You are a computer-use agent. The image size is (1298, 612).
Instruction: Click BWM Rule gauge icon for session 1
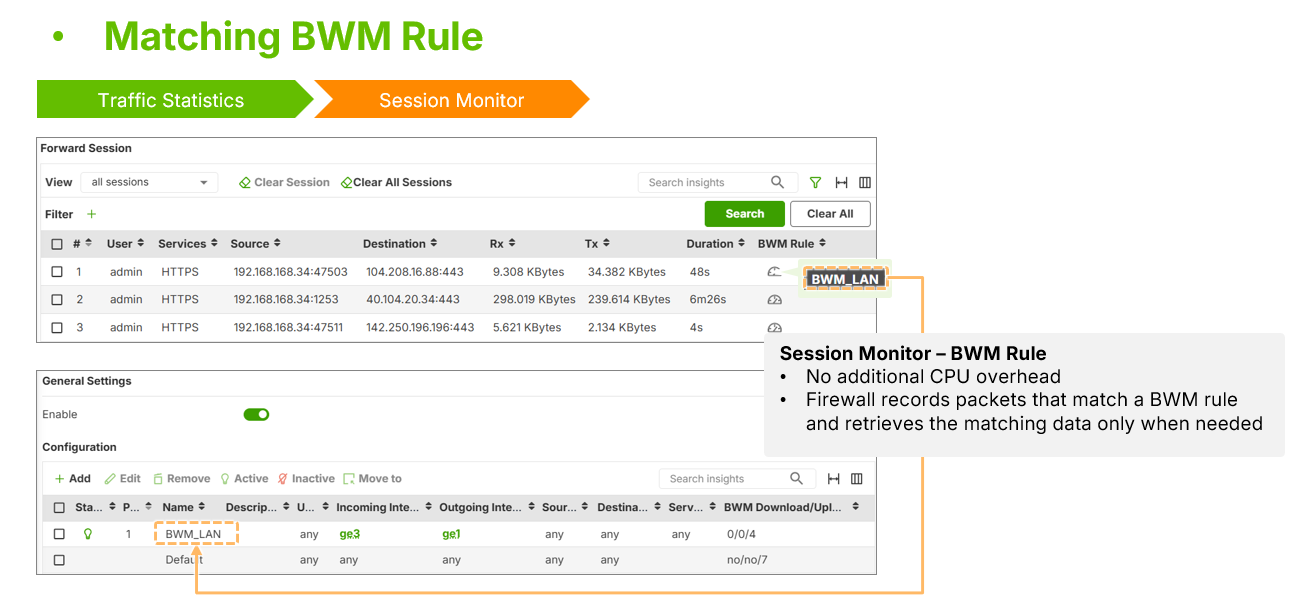(774, 272)
